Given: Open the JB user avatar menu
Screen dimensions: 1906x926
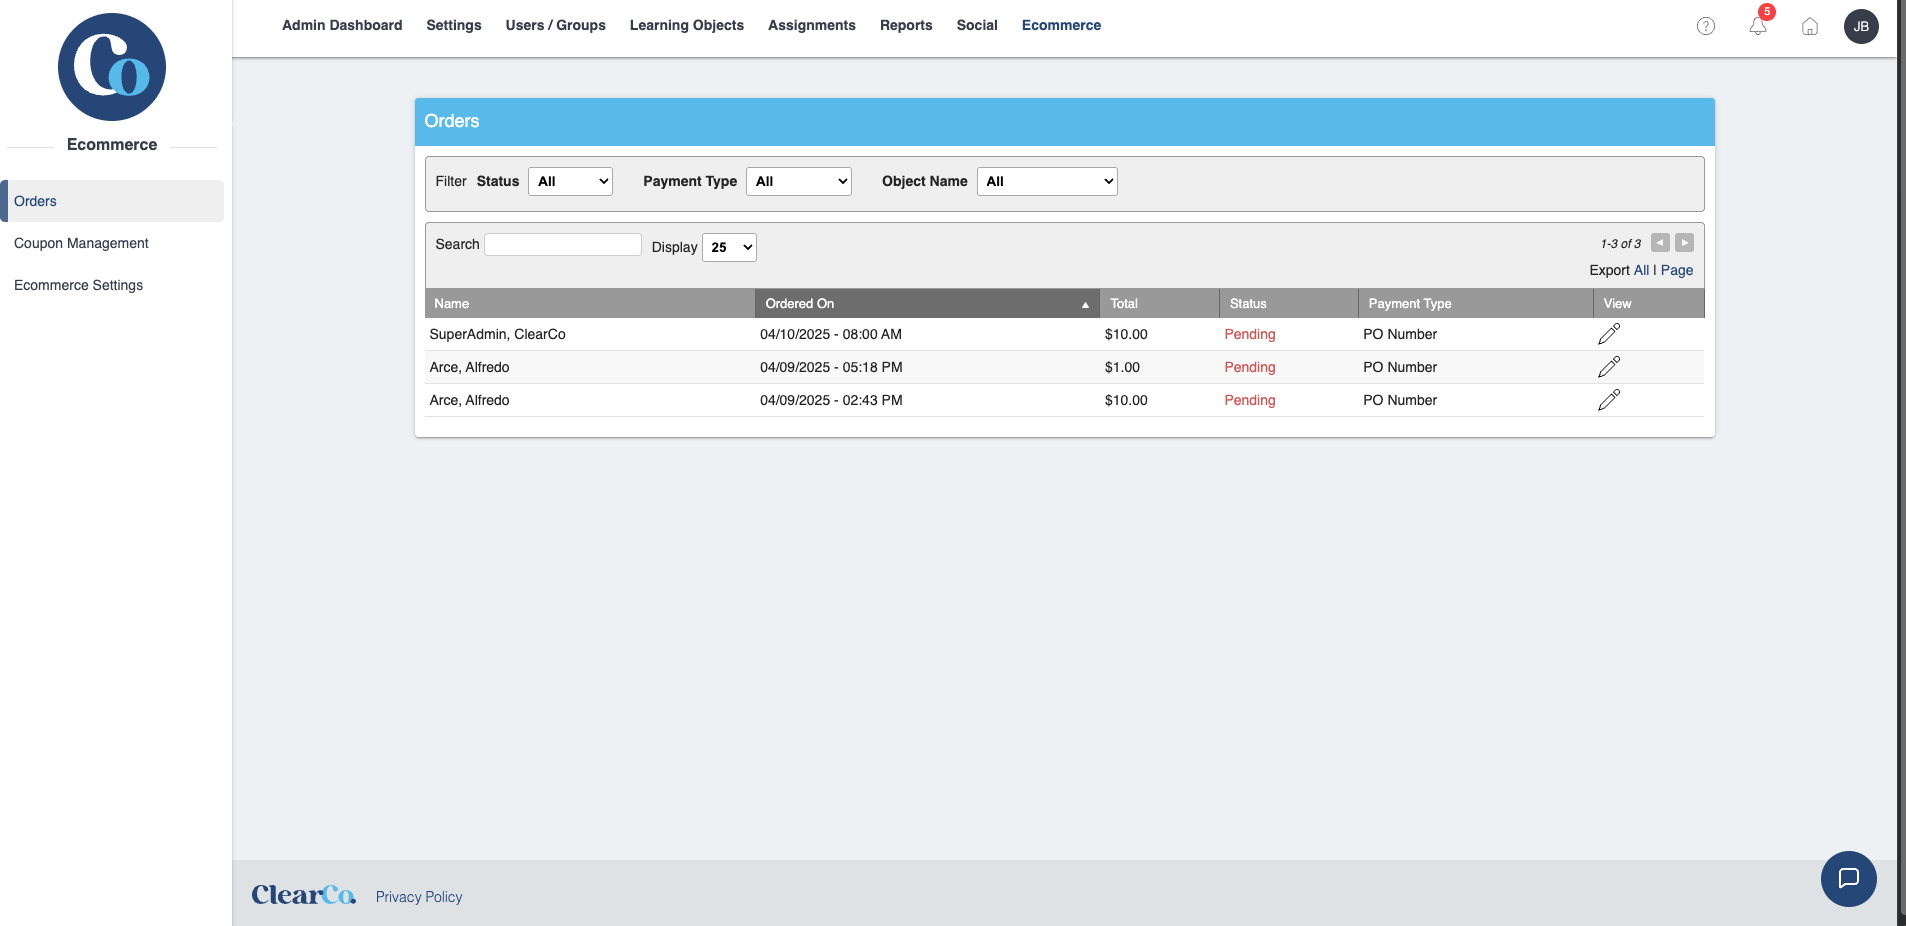Looking at the screenshot, I should [1861, 26].
